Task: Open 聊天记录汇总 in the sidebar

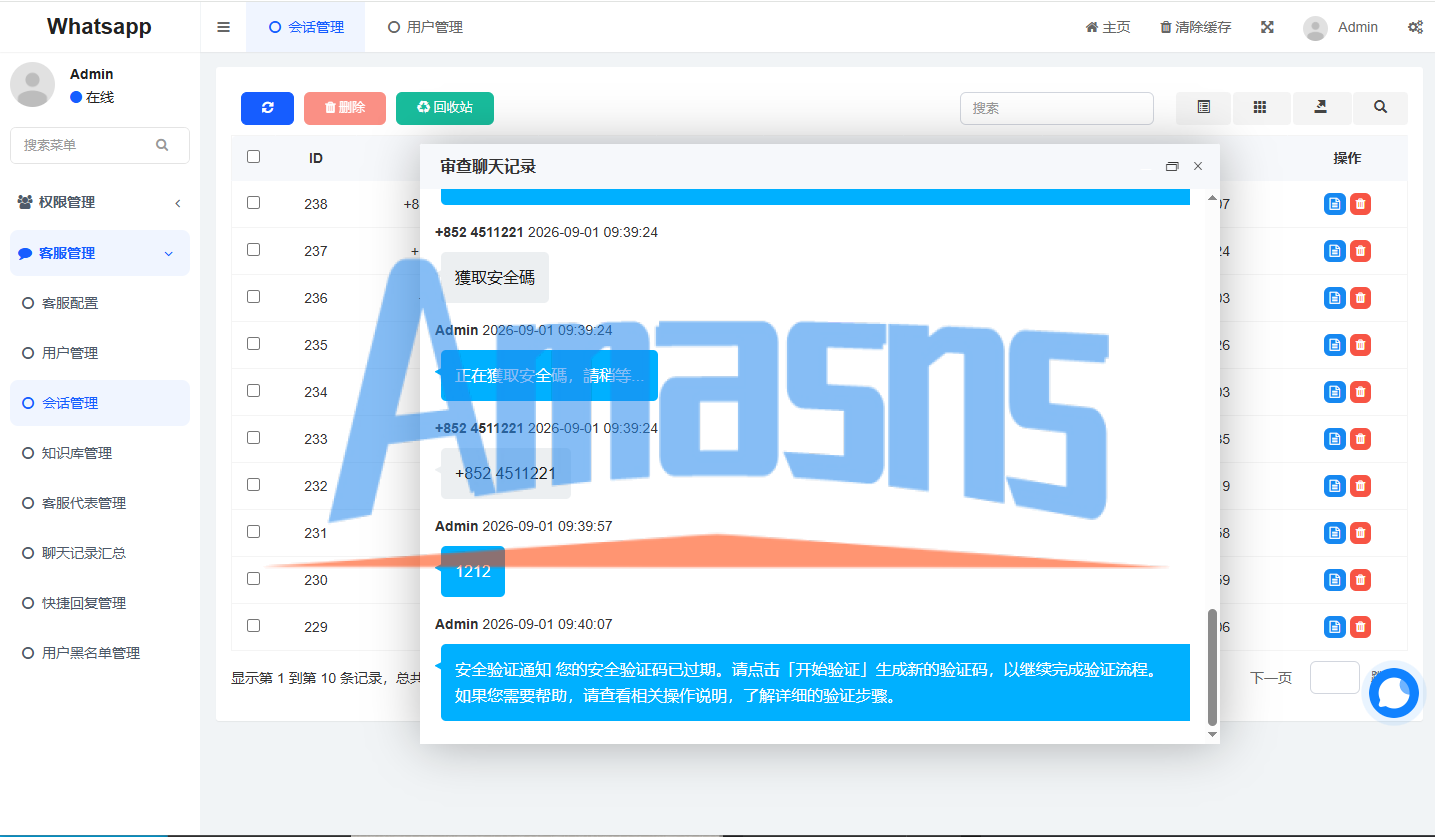Action: tap(100, 553)
